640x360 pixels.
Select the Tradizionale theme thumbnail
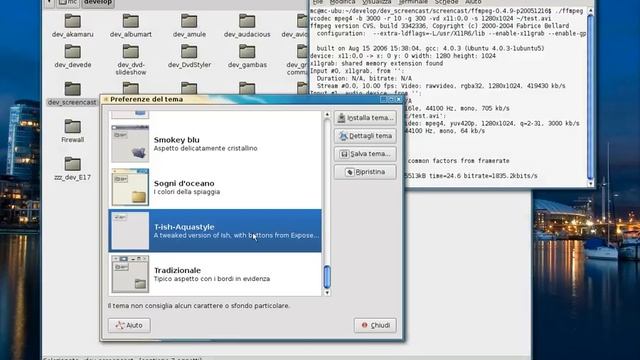[130, 274]
